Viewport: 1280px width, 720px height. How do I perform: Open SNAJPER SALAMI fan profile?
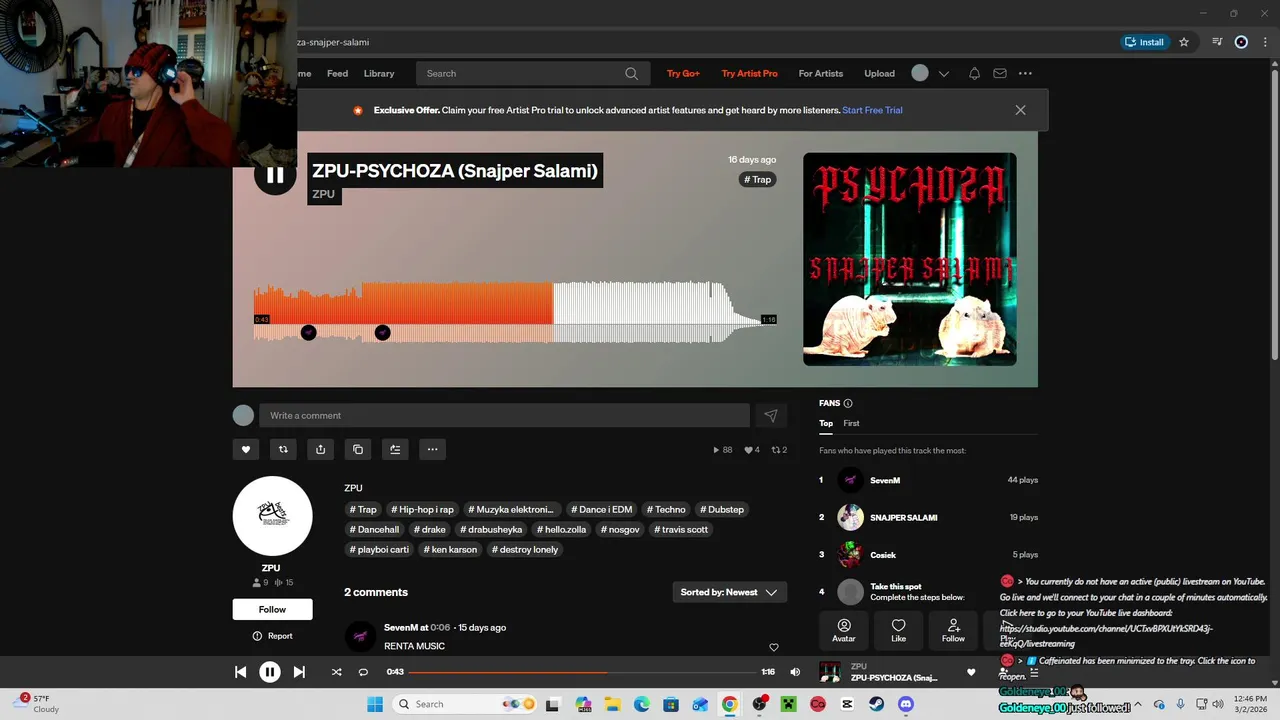[x=903, y=517]
